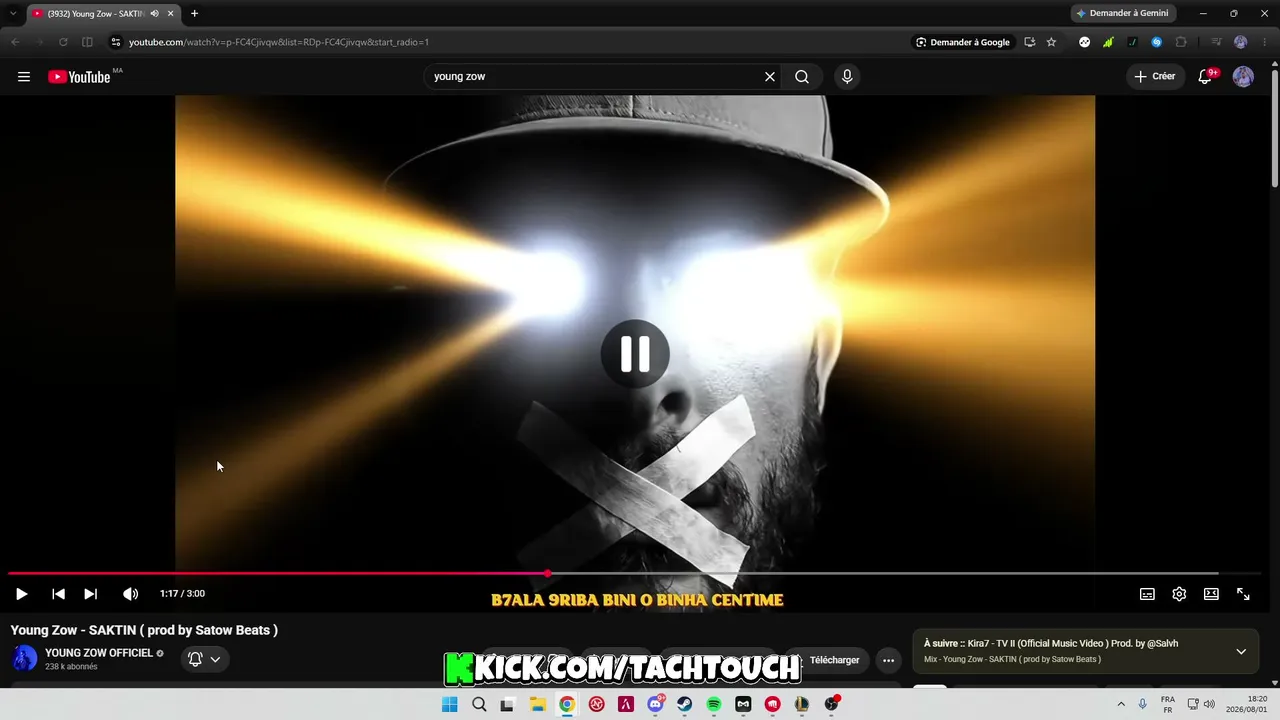Open the player settings gear

click(1179, 594)
